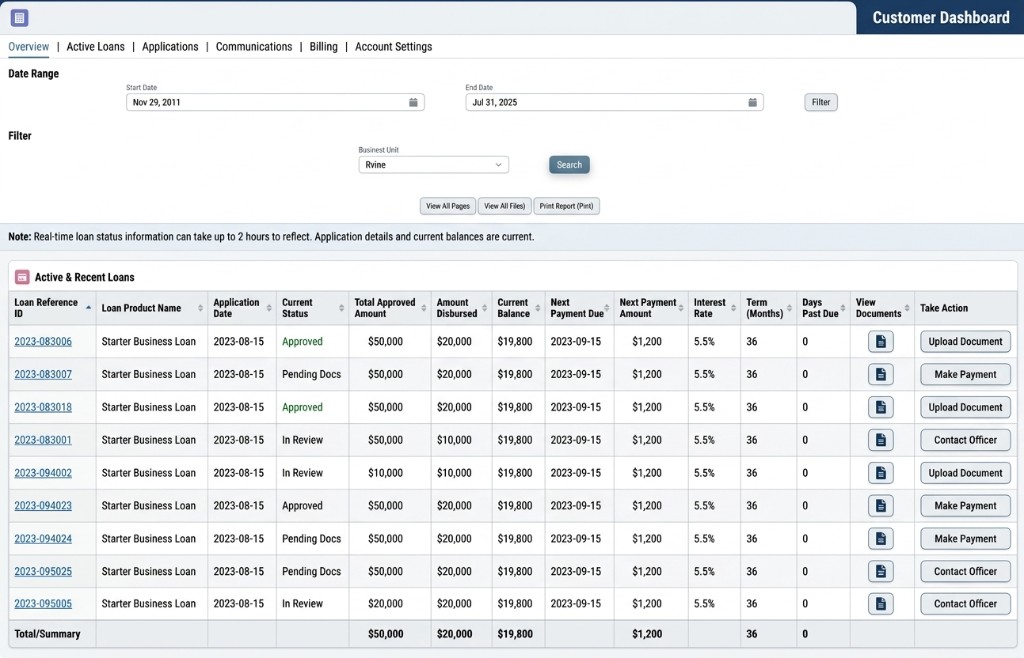Switch to the Billing tab
The width and height of the screenshot is (1024, 658).
[x=323, y=47]
